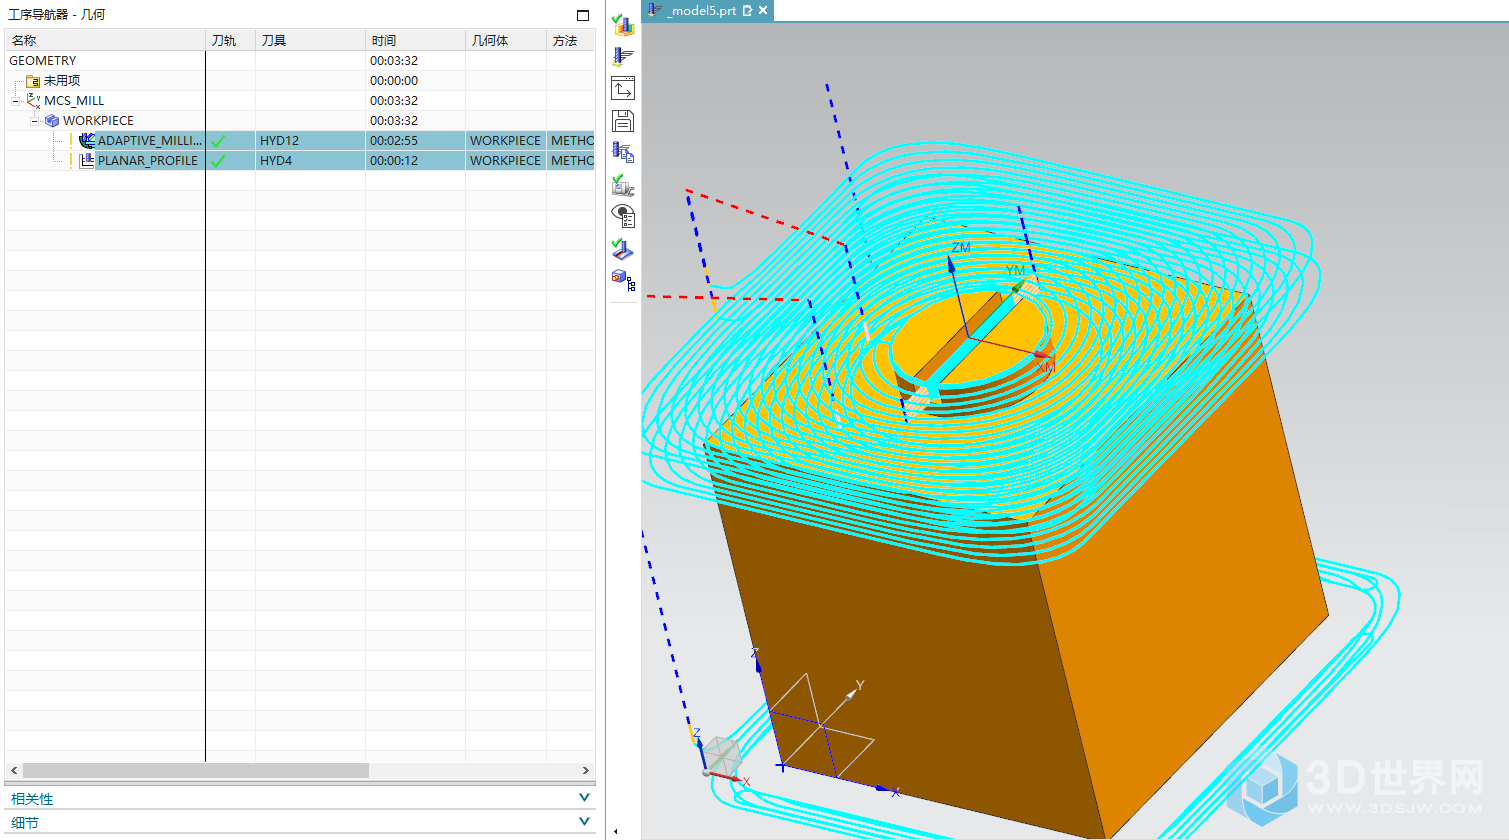Viewport: 1509px width, 840px height.
Task: Collapse the WORKPIECE tree node
Action: pos(35,121)
